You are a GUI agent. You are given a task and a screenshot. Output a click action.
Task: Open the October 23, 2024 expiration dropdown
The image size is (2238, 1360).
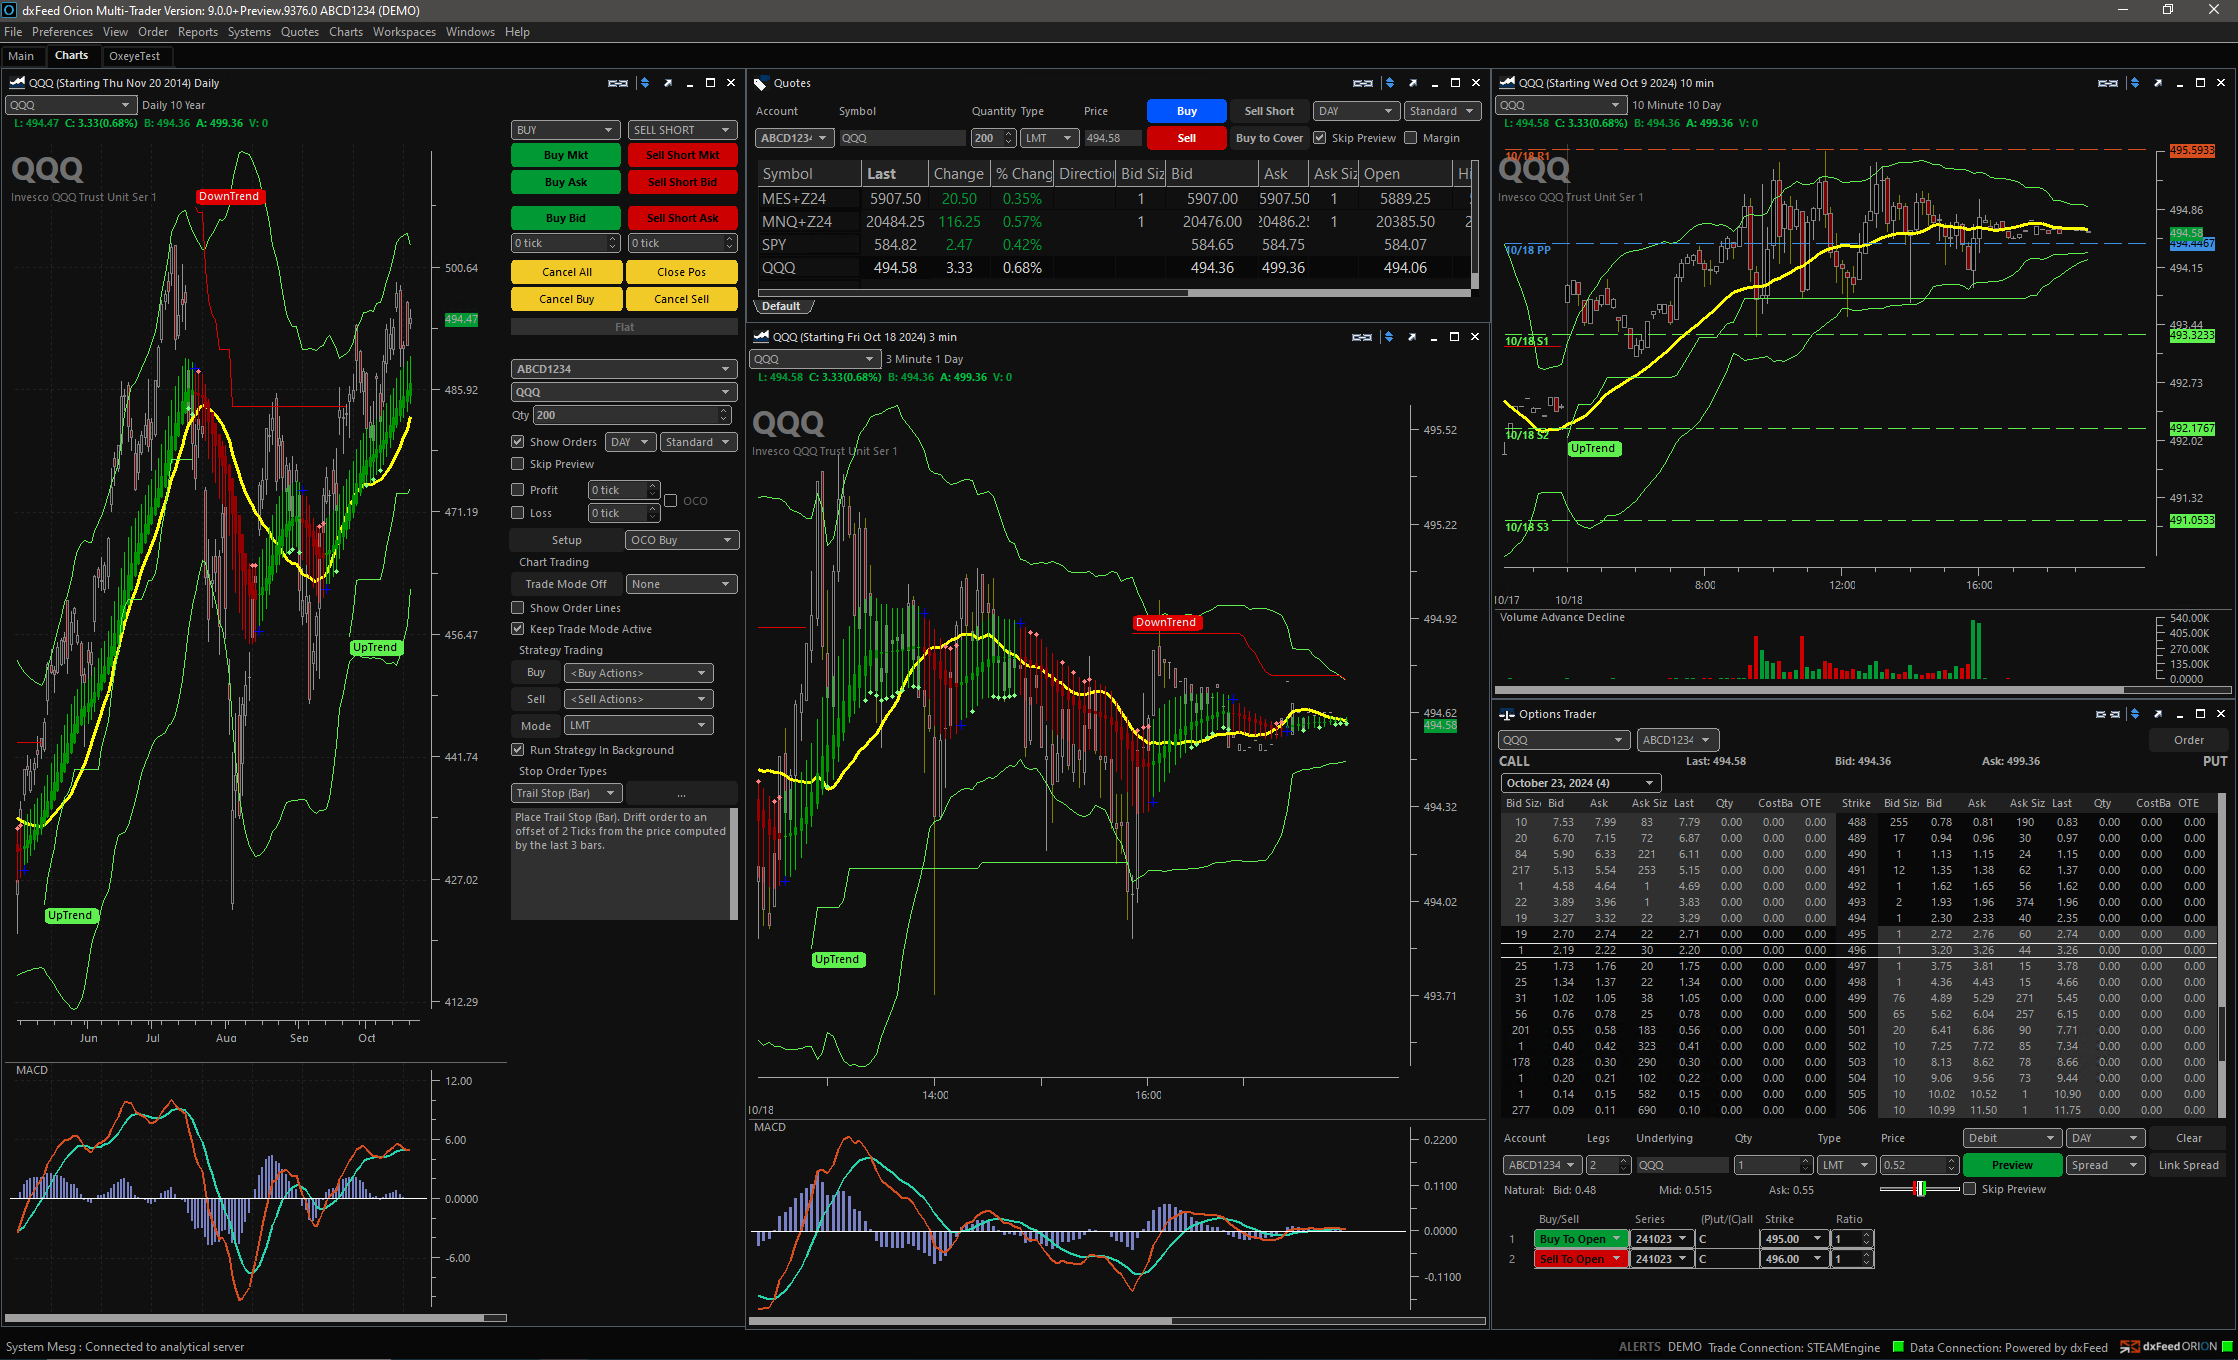1580,782
